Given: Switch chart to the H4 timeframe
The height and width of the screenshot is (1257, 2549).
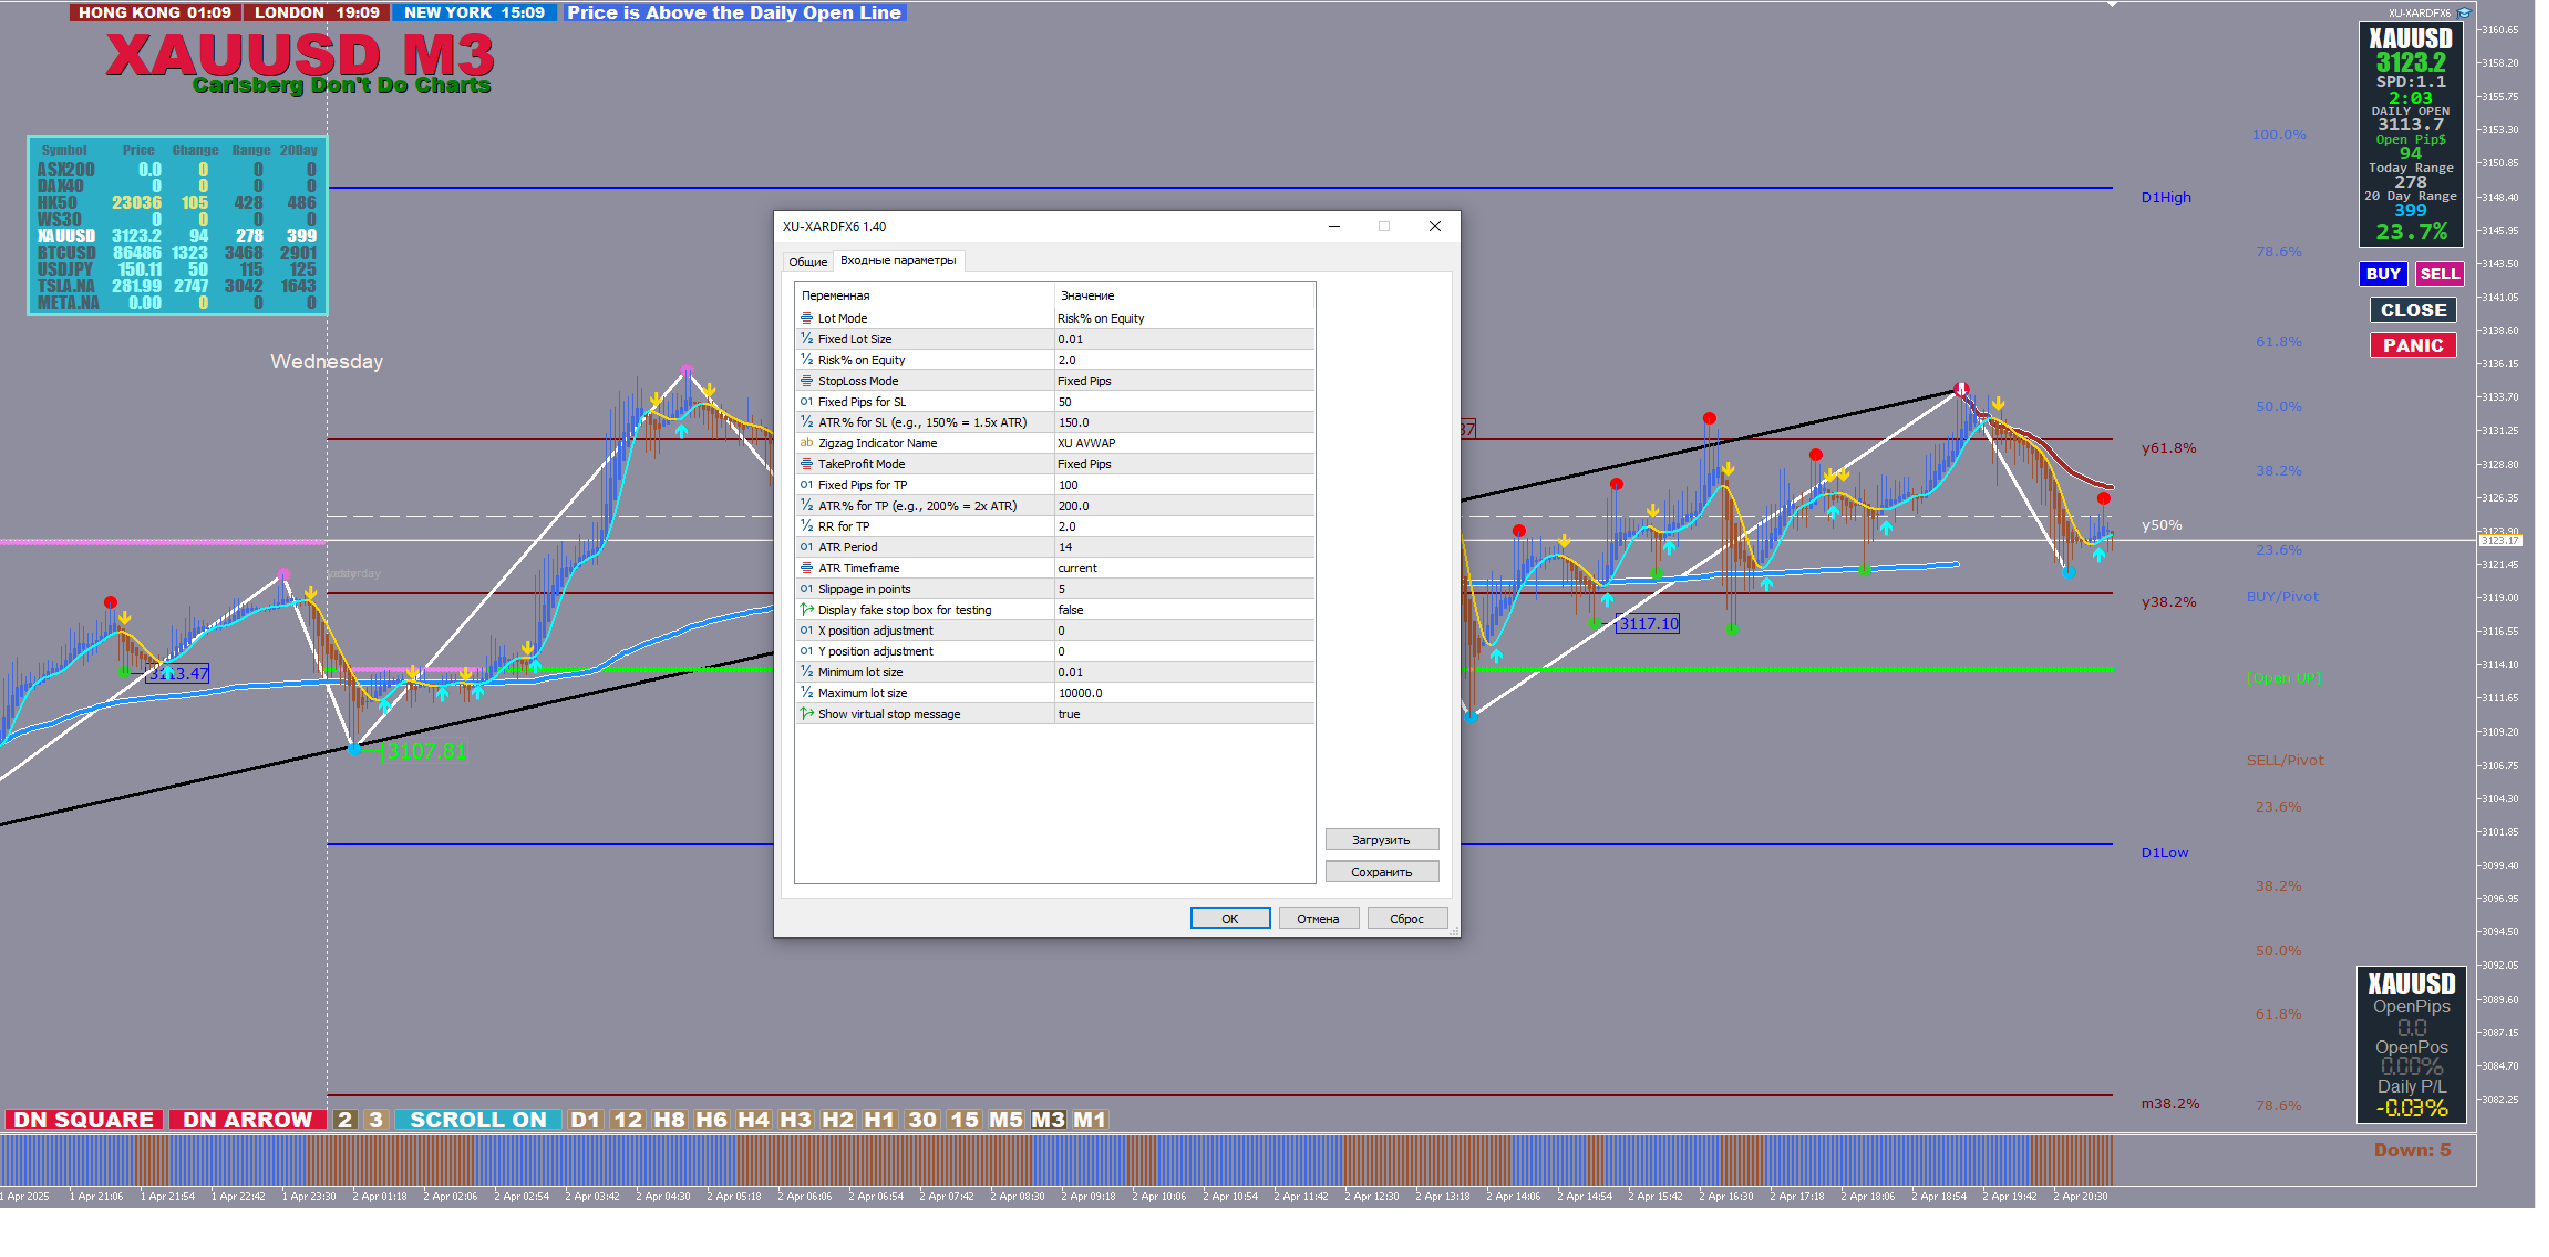Looking at the screenshot, I should click(753, 1119).
